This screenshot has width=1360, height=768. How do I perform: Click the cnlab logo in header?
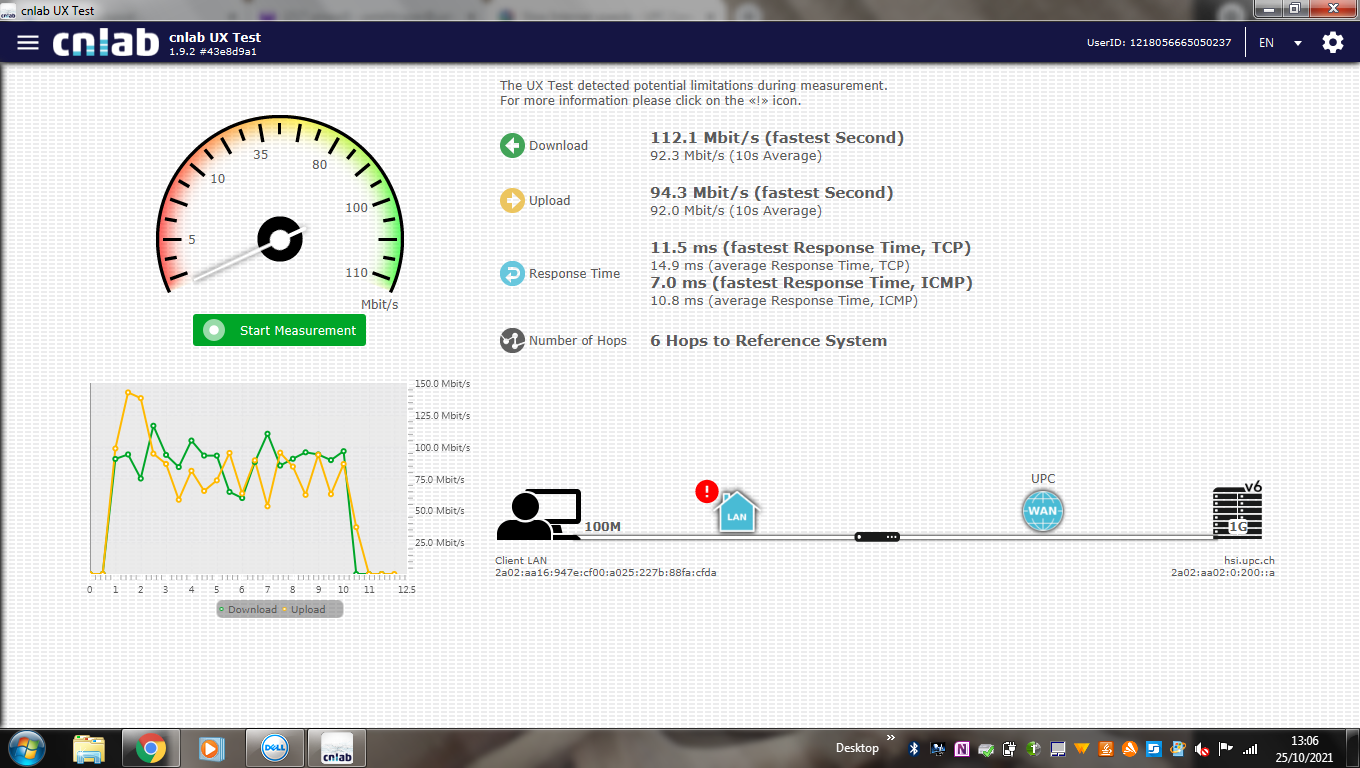click(x=106, y=43)
